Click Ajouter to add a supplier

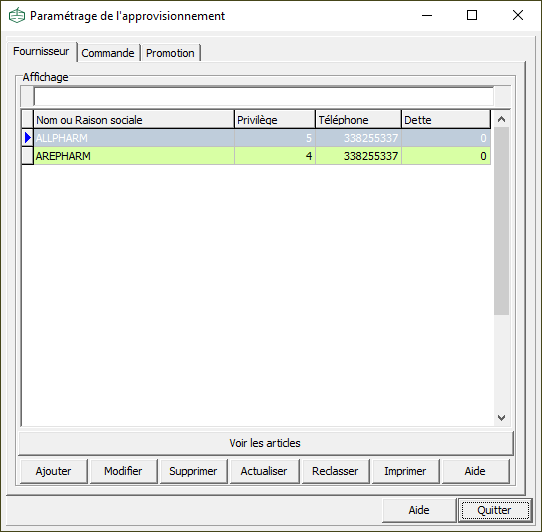point(54,471)
